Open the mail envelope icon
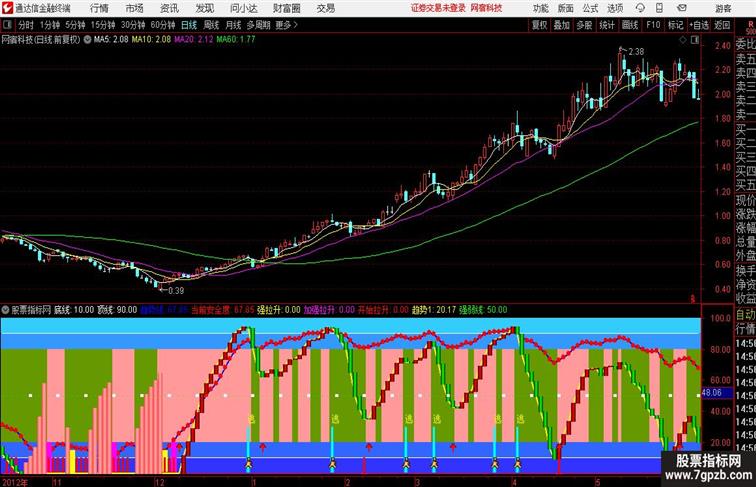This screenshot has height=487, width=756. point(682,8)
